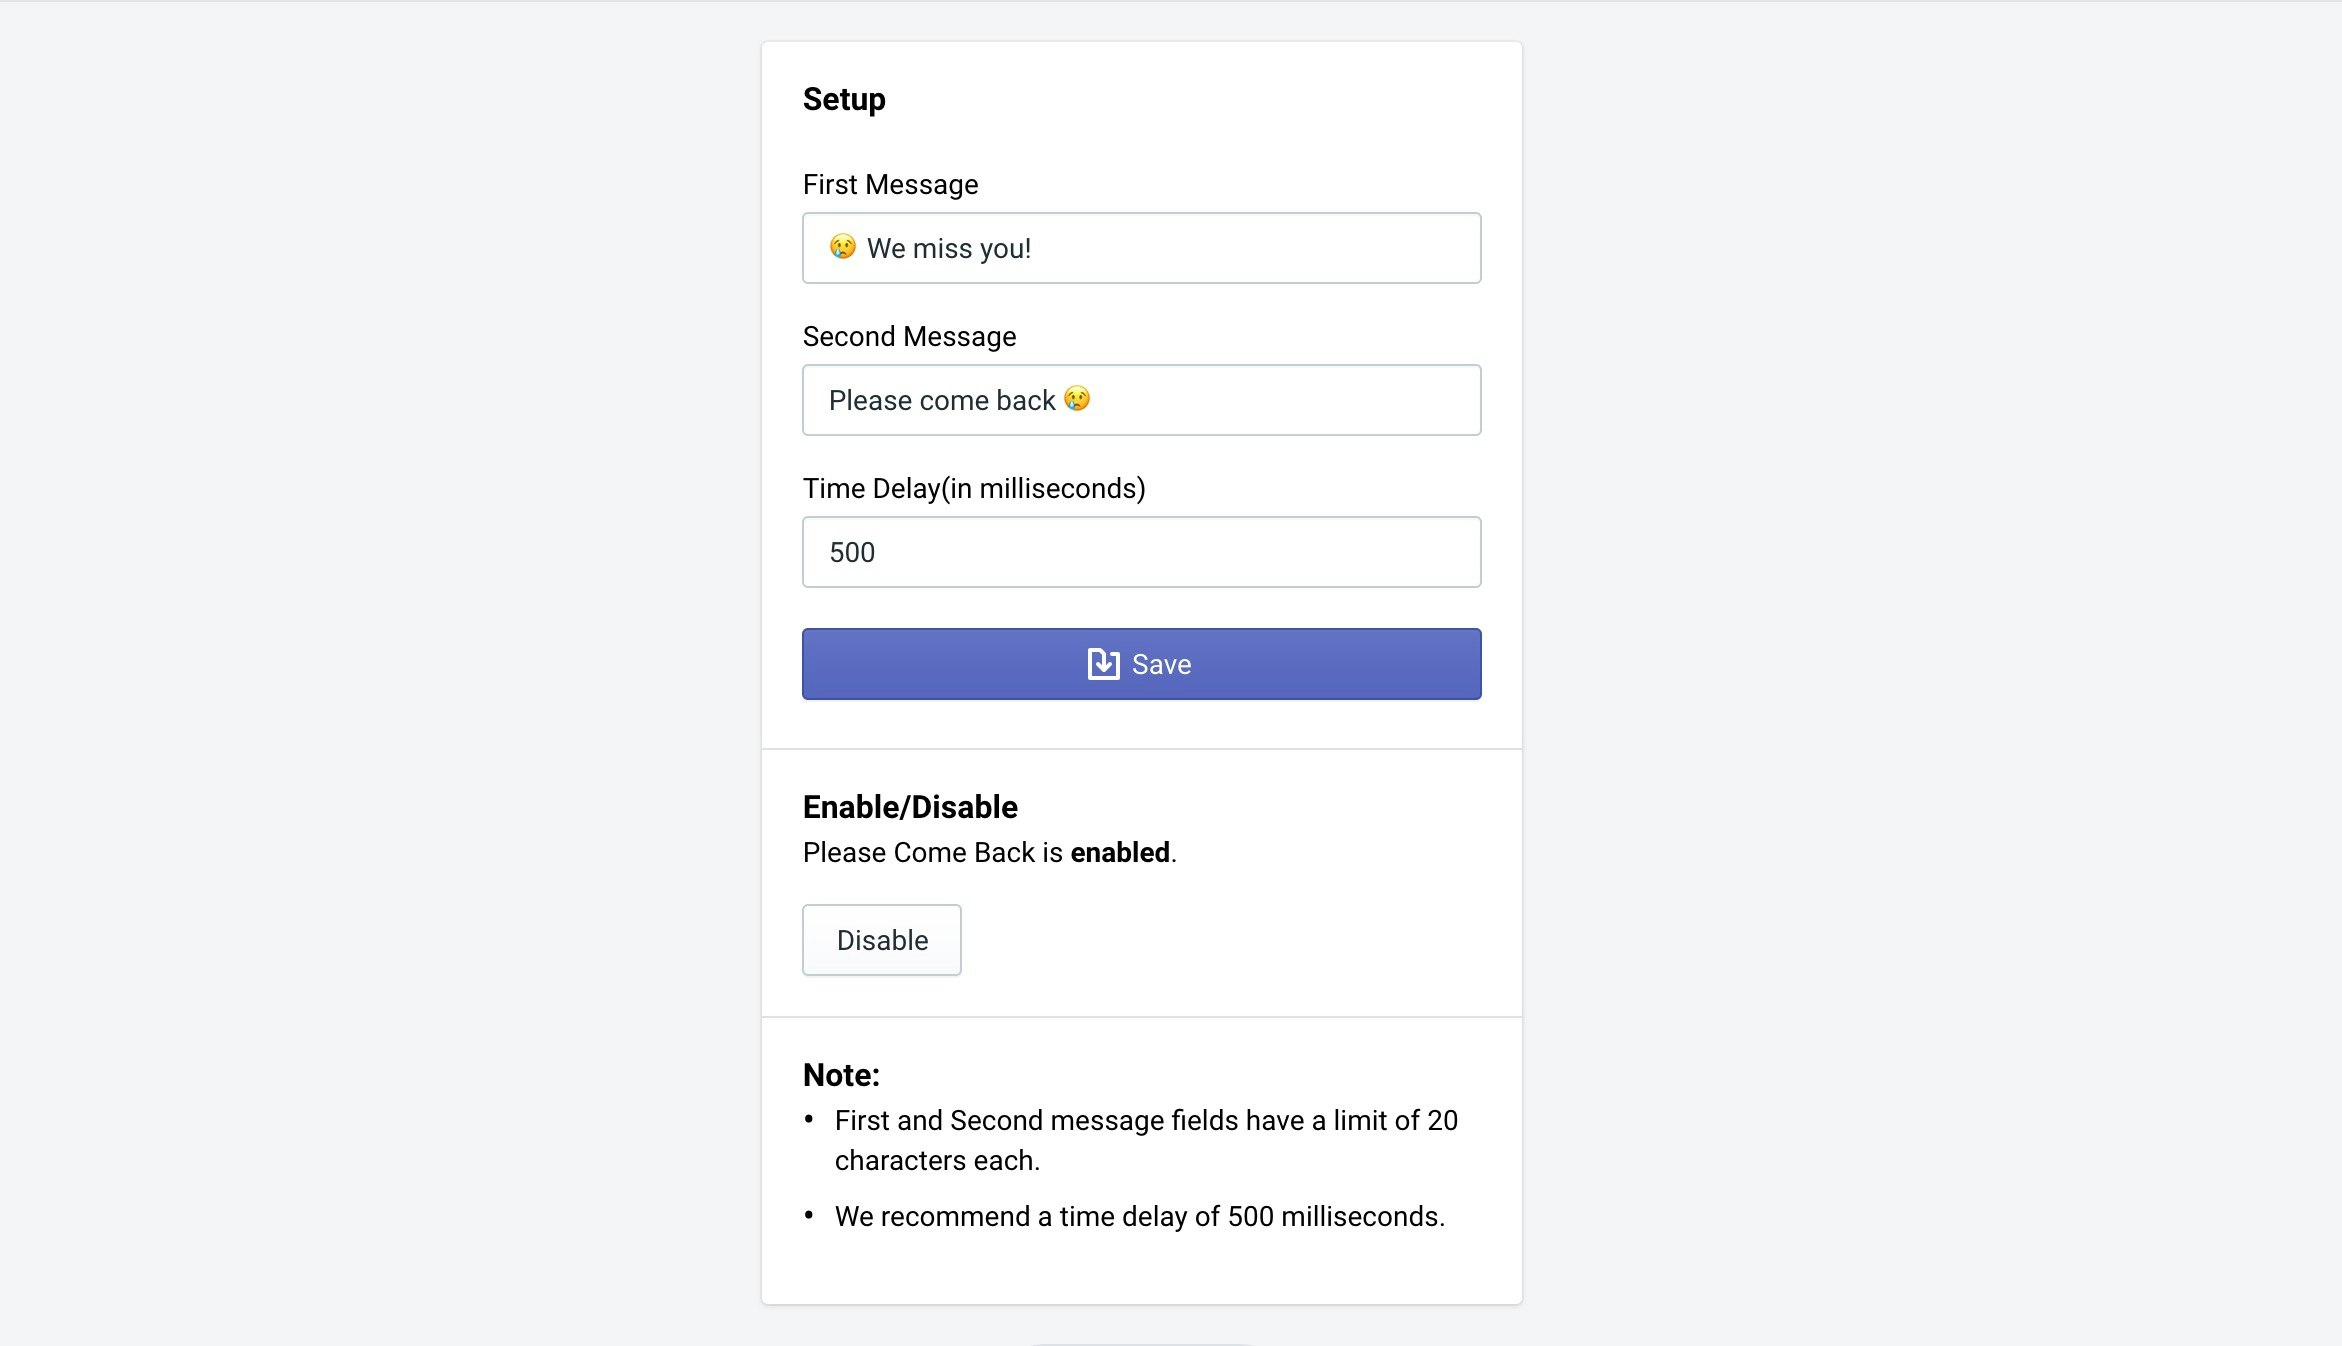This screenshot has height=1346, width=2342.
Task: Click the 'Please Come Back is' status text
Action: click(x=932, y=853)
